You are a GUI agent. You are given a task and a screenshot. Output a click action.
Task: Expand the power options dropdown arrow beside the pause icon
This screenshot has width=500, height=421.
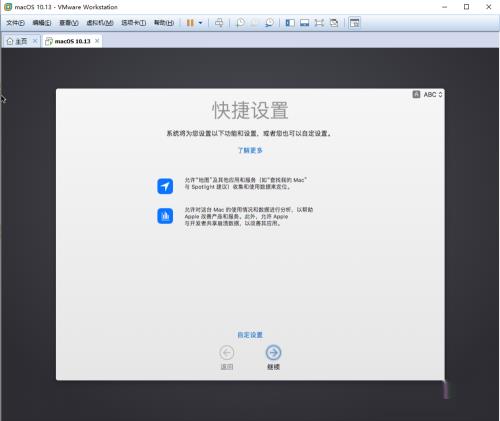200,23
